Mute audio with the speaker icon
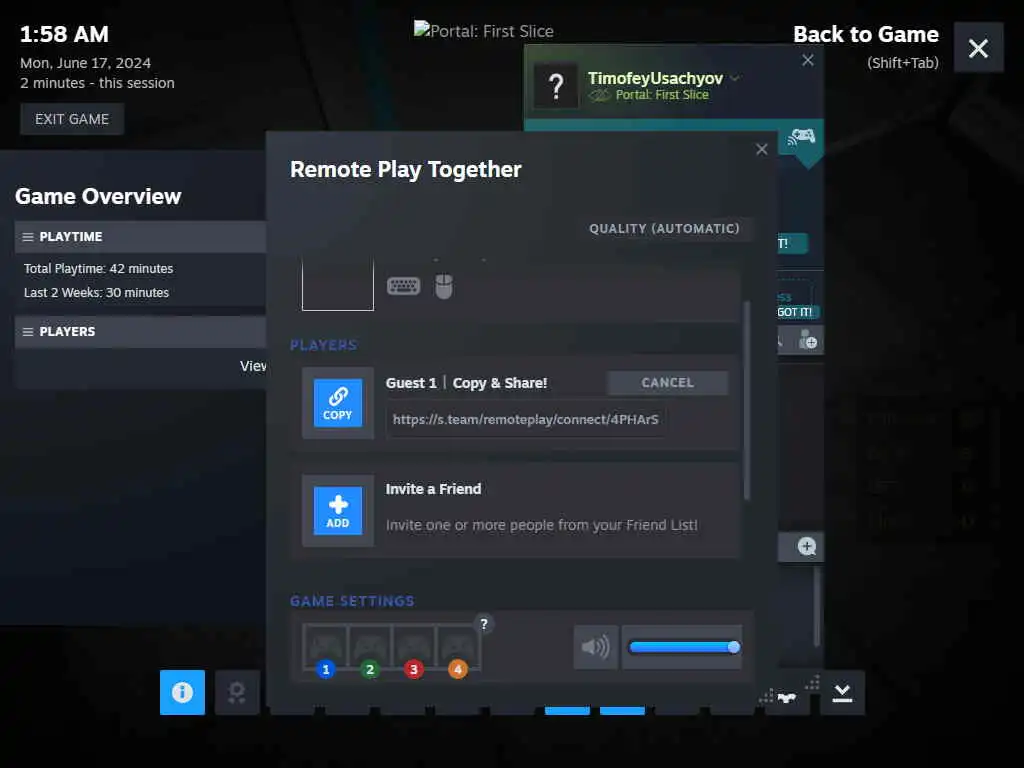 596,647
